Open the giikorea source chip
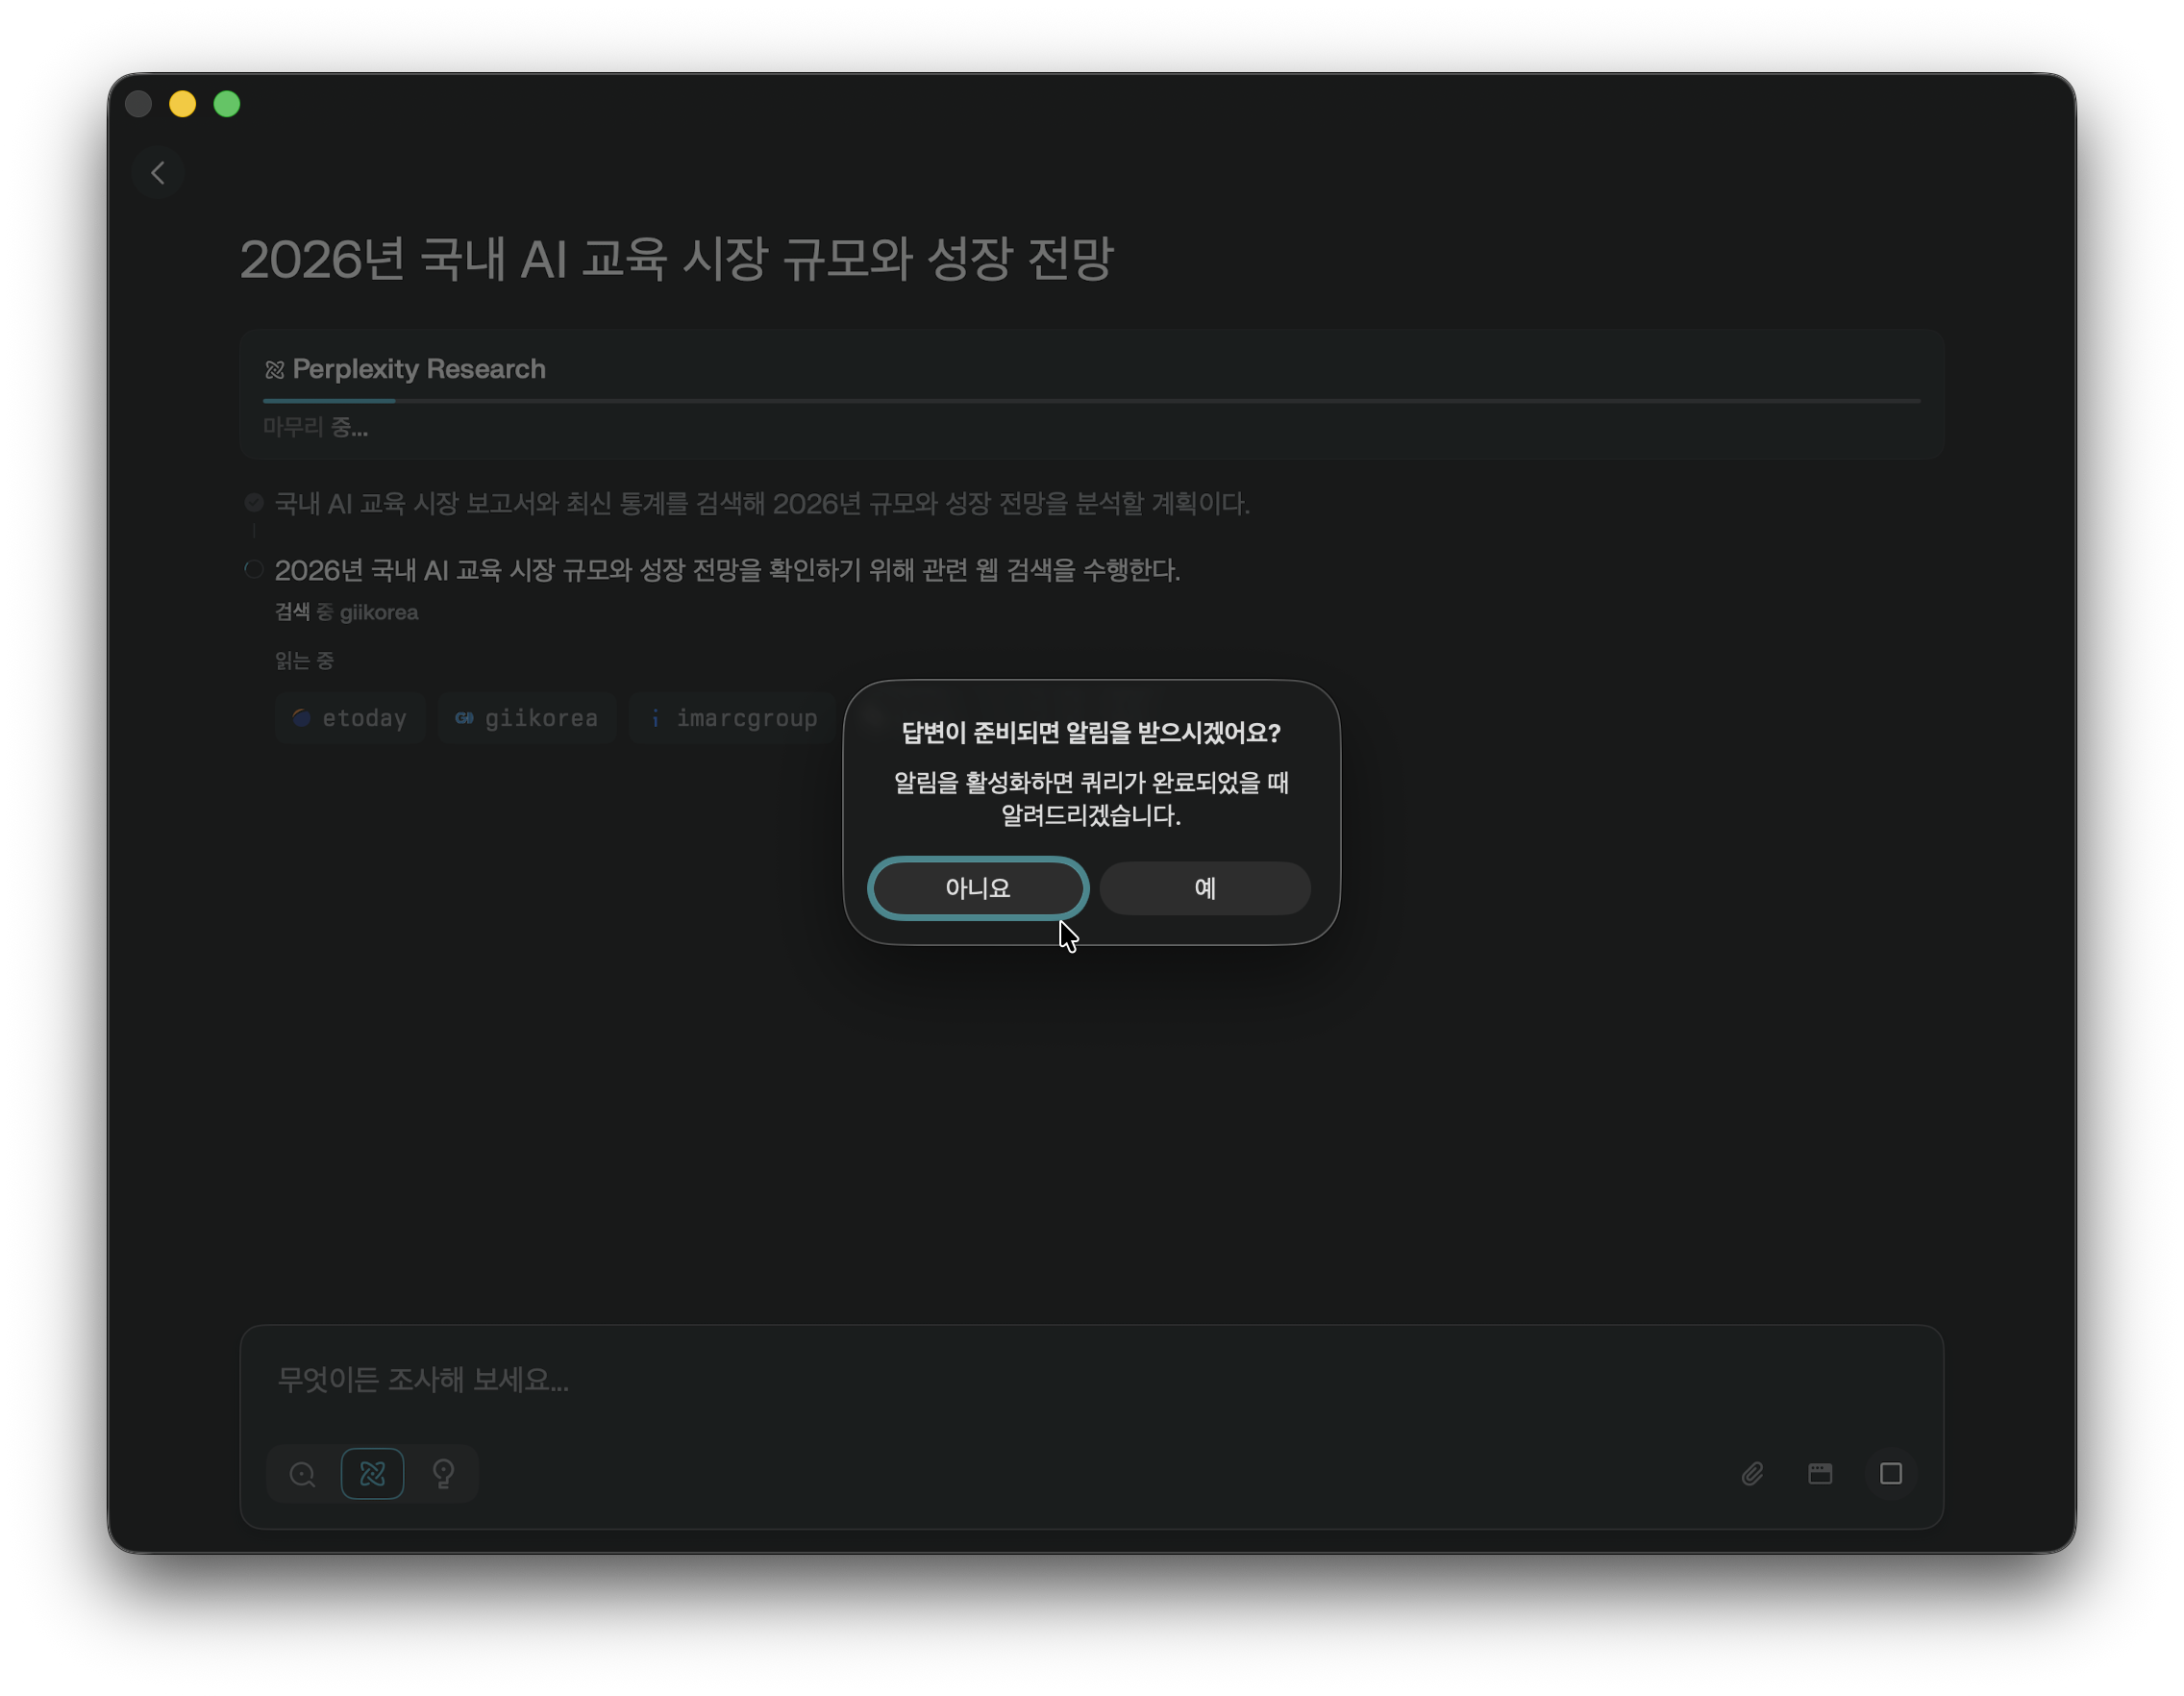Screen dimensions: 2184x1696 [527, 718]
